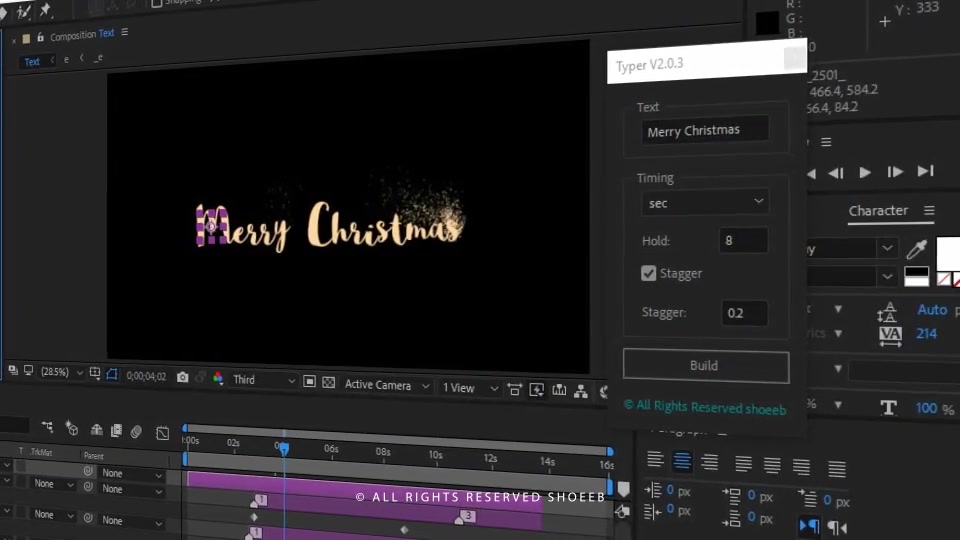Toggle hide shy layers switch
This screenshot has height=540, width=960.
click(96, 430)
